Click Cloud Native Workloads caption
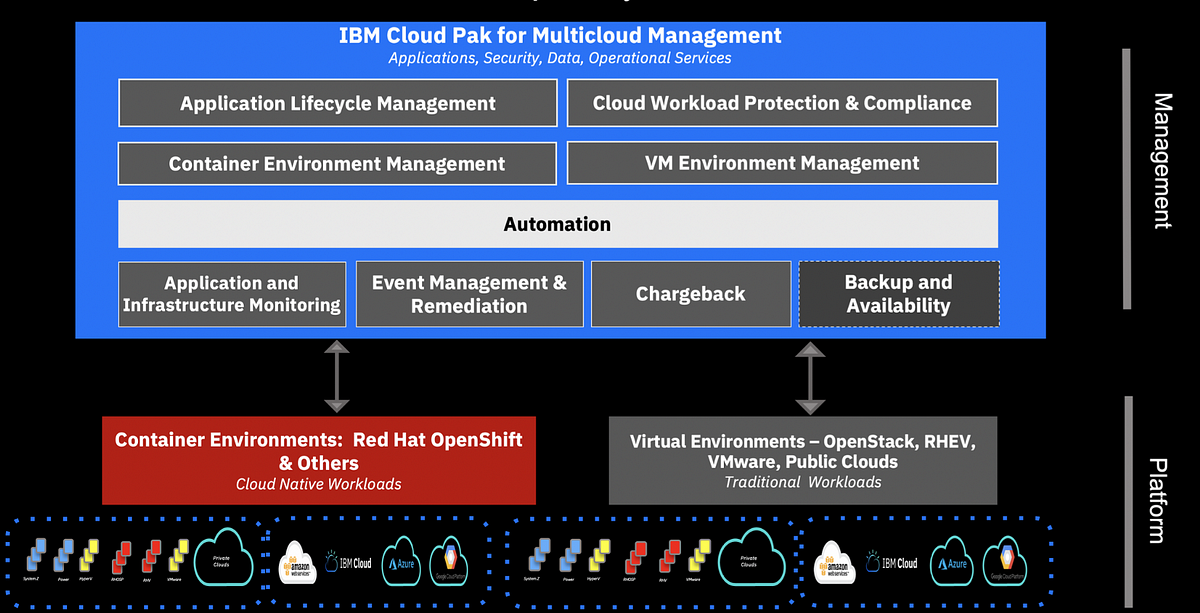 pyautogui.click(x=319, y=484)
